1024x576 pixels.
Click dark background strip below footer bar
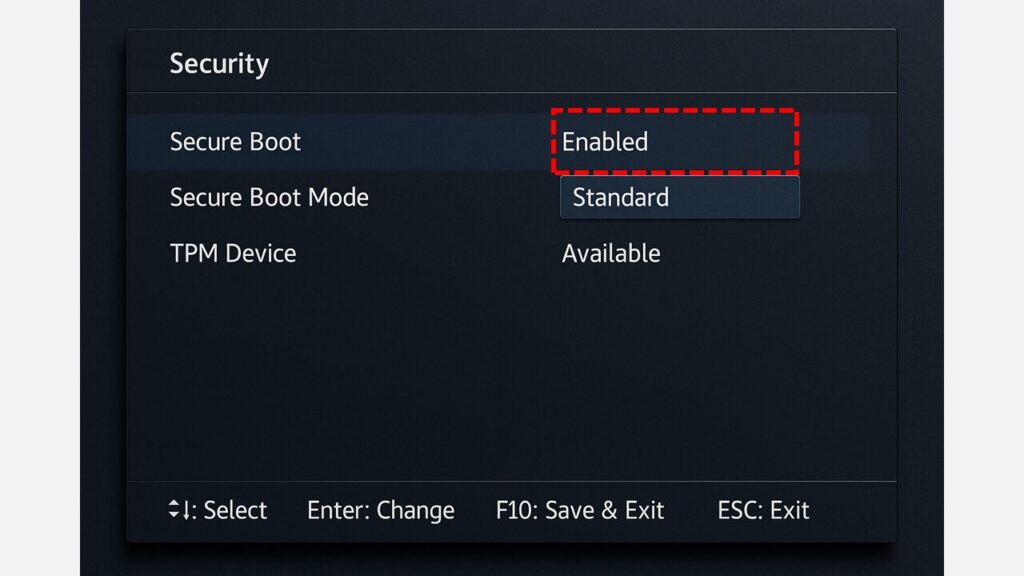510,560
